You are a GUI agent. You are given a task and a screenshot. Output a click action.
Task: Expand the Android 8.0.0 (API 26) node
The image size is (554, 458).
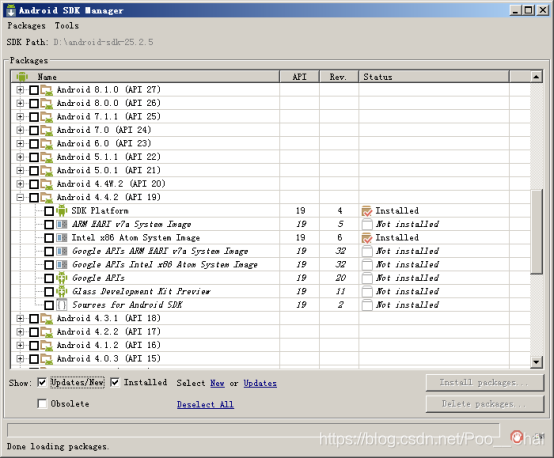click(x=20, y=103)
